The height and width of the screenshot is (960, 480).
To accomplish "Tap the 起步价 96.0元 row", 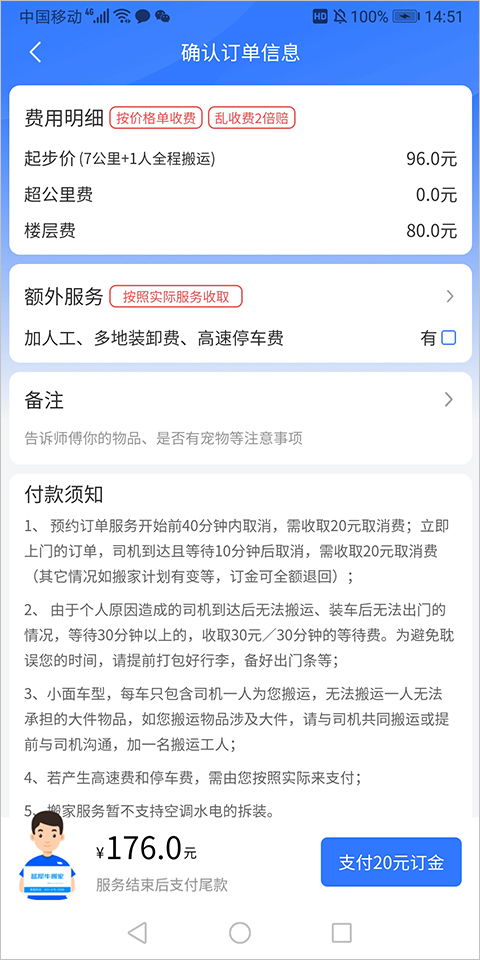I will (240, 159).
